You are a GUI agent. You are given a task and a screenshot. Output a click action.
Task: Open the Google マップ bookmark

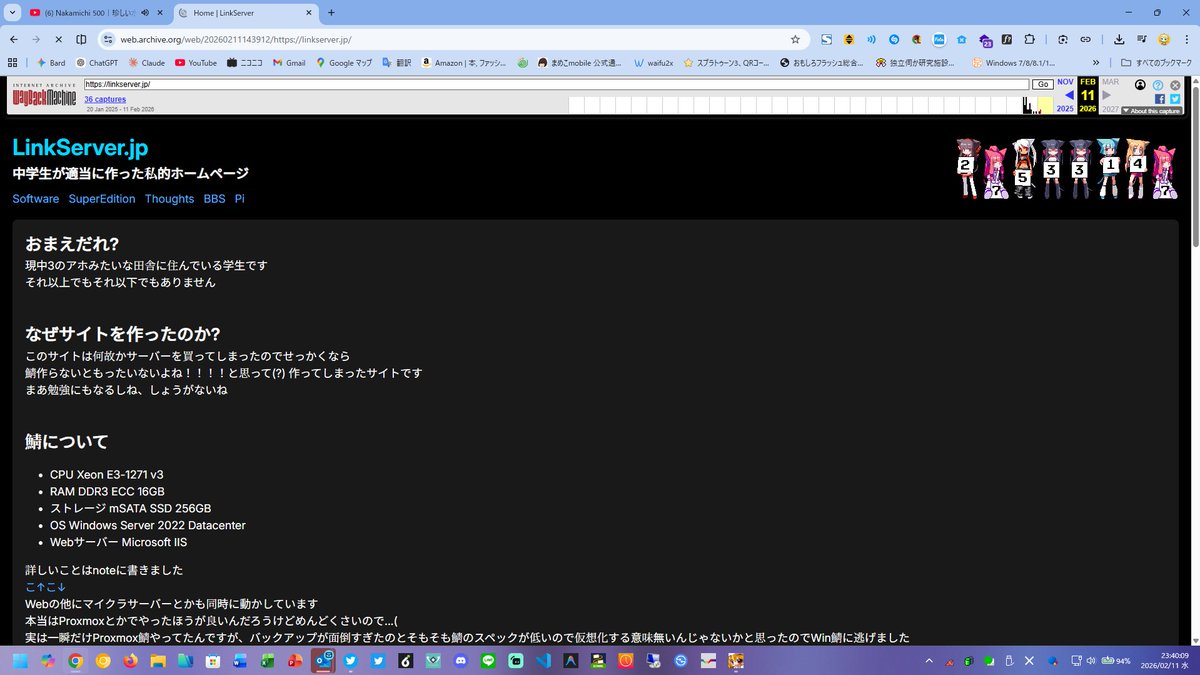[344, 62]
